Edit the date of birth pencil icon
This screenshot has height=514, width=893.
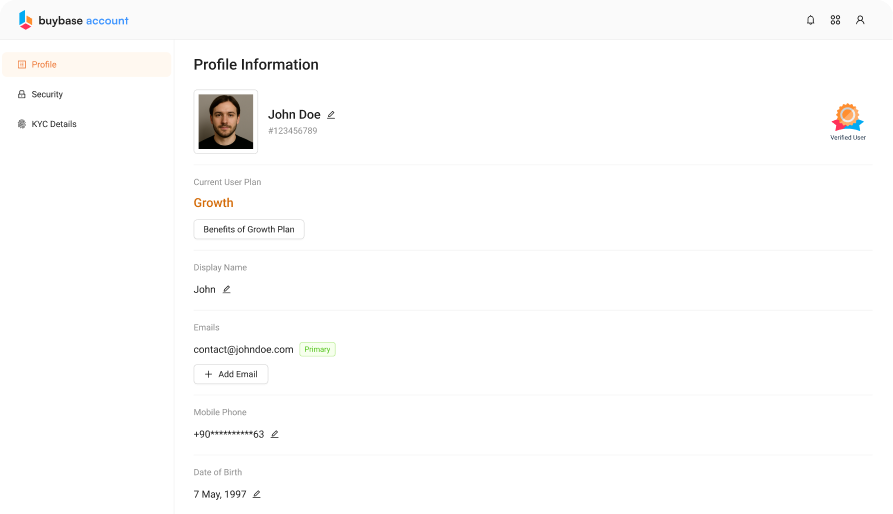(257, 494)
